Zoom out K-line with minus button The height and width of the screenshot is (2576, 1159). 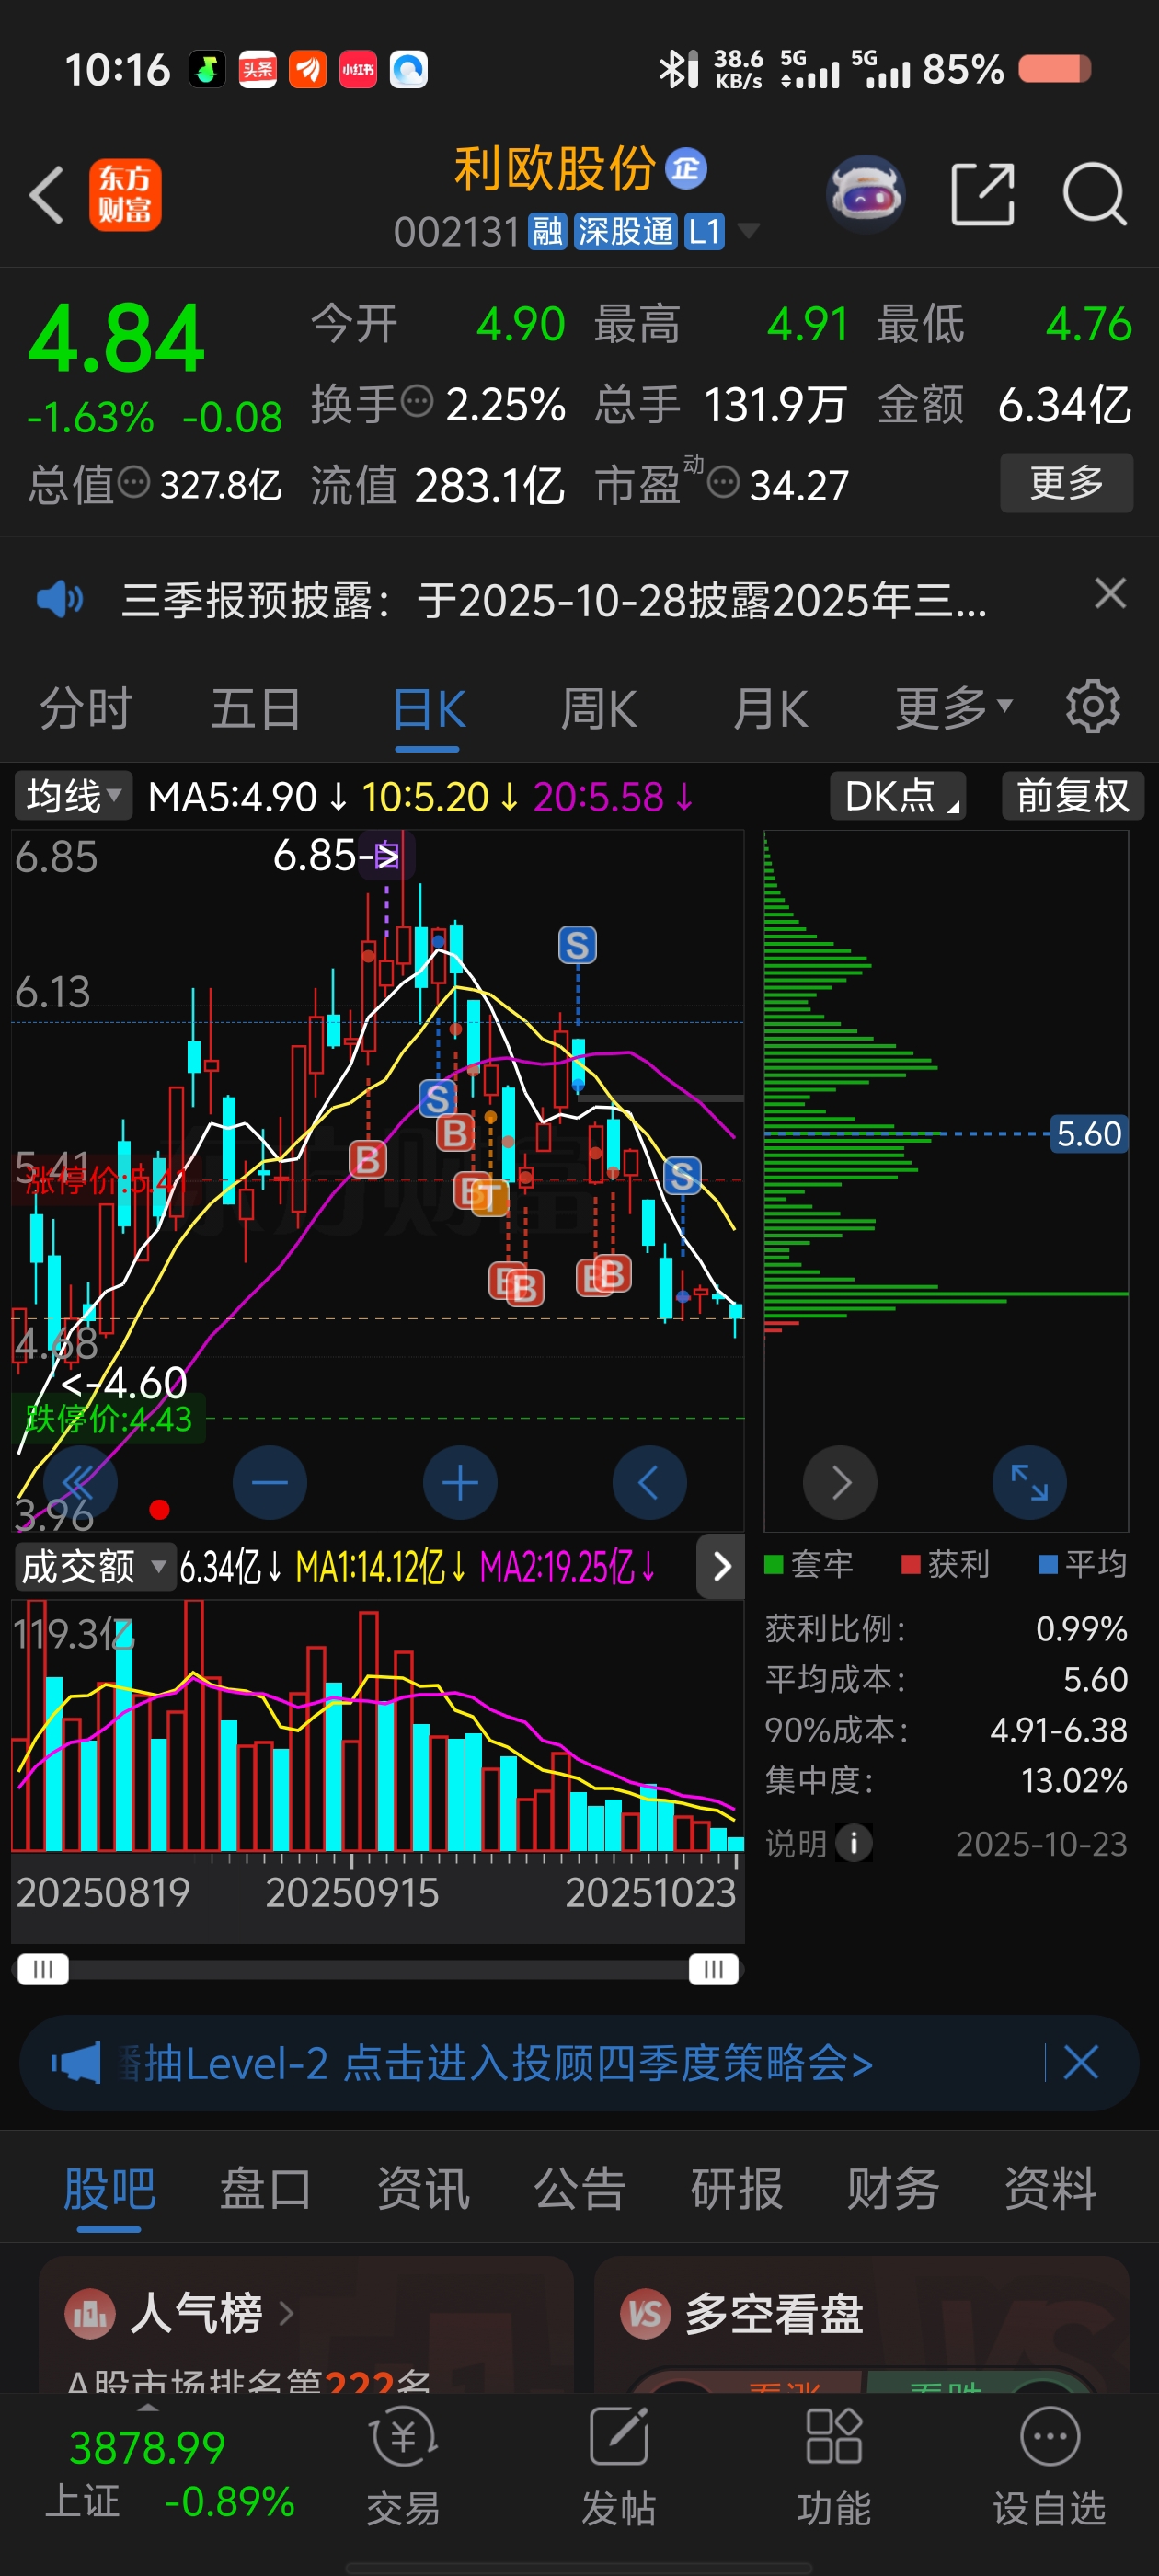270,1482
